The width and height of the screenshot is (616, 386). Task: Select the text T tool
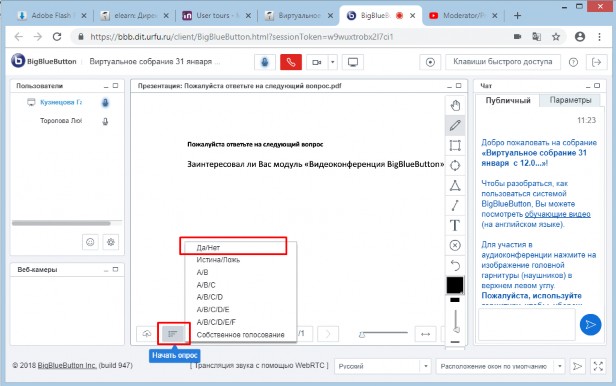(455, 225)
